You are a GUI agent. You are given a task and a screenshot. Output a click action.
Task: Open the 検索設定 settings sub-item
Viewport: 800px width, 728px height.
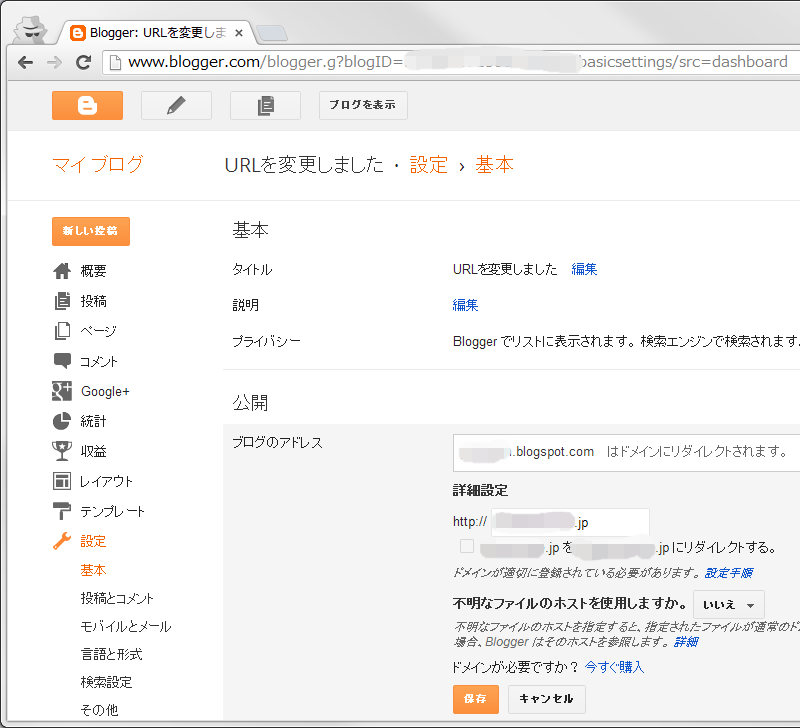pos(106,683)
